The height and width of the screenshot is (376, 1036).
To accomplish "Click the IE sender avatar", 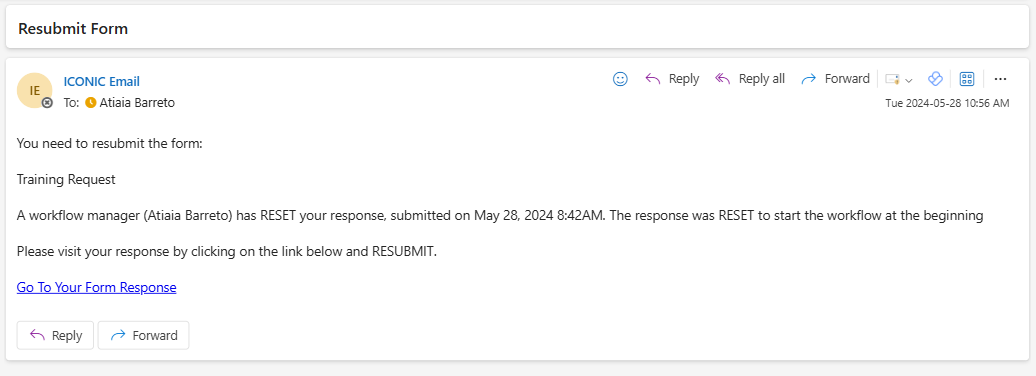I will [34, 91].
